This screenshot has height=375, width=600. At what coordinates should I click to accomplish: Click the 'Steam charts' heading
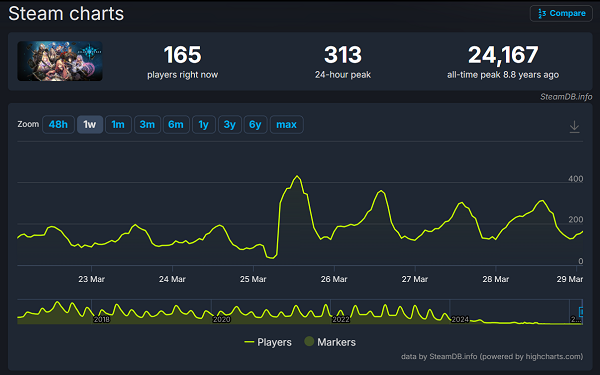tap(66, 14)
